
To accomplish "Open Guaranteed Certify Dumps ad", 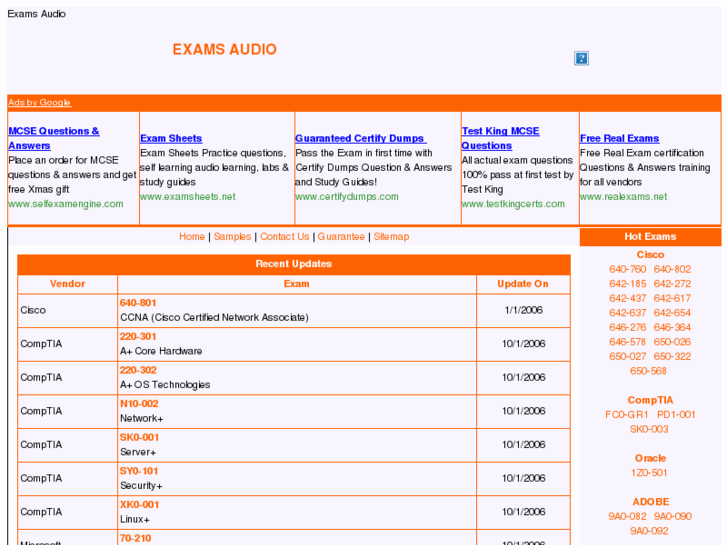I will (x=361, y=138).
